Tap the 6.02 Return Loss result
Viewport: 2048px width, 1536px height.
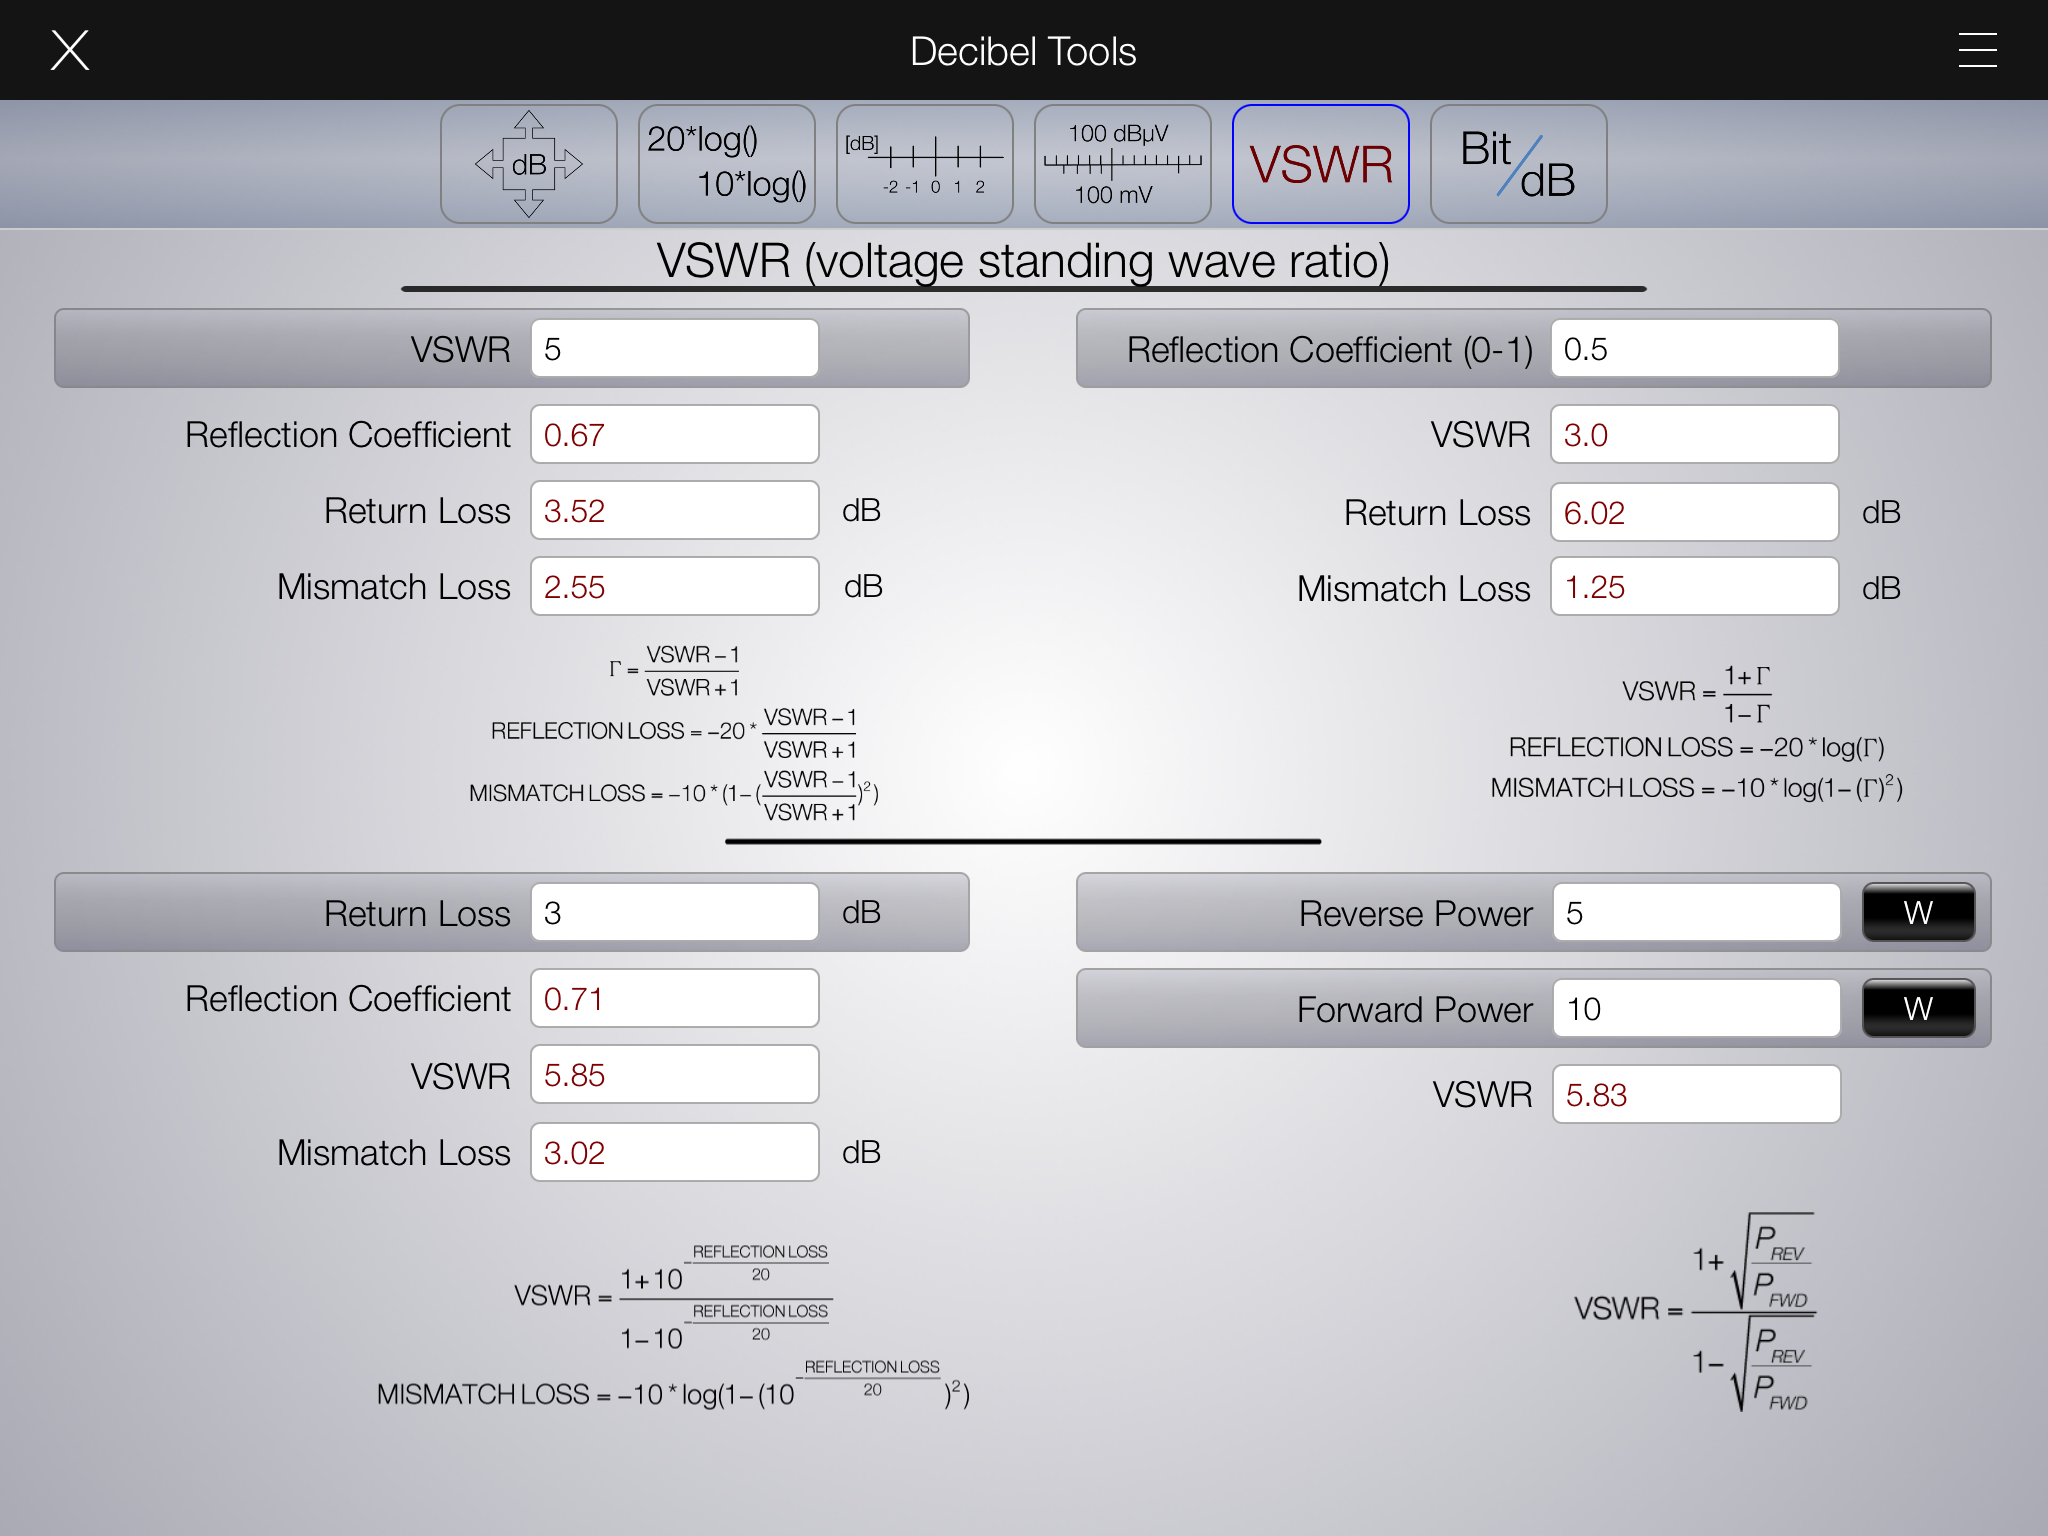[x=1694, y=513]
